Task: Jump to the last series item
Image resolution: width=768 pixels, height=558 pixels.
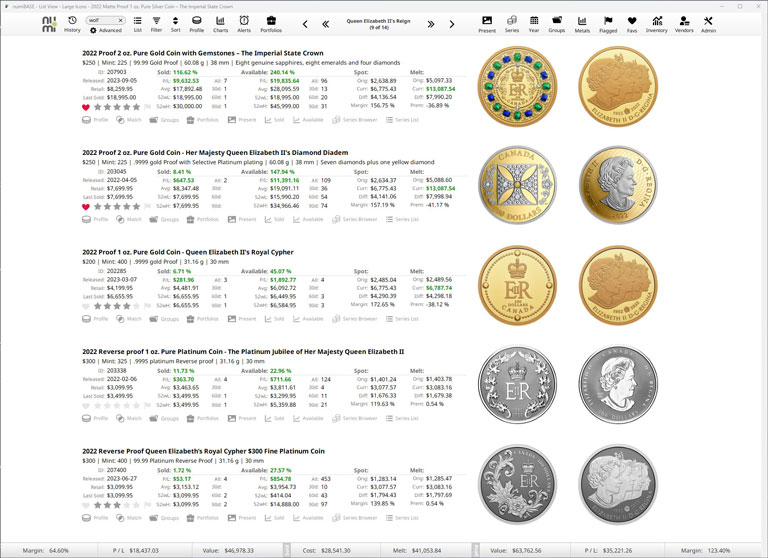Action: [431, 24]
